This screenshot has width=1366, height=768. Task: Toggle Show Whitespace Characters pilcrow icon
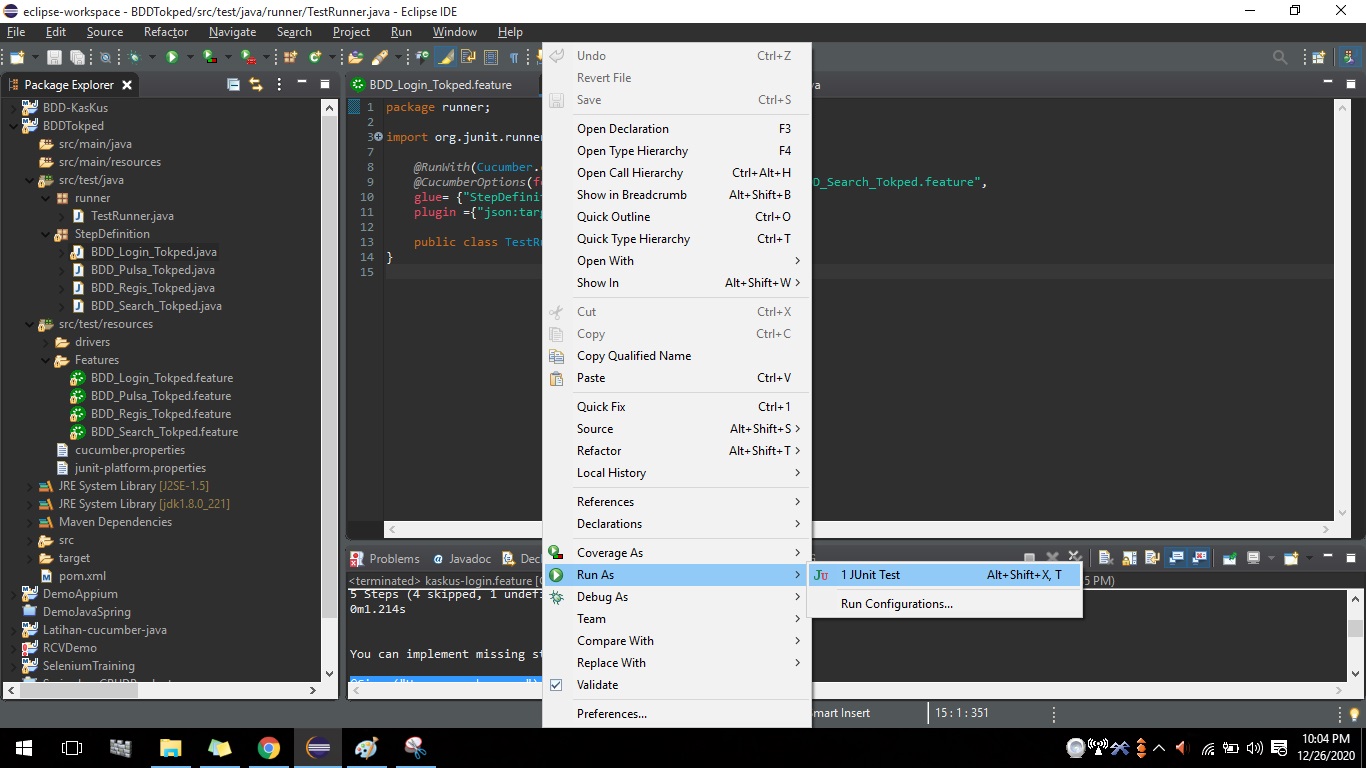tap(514, 57)
